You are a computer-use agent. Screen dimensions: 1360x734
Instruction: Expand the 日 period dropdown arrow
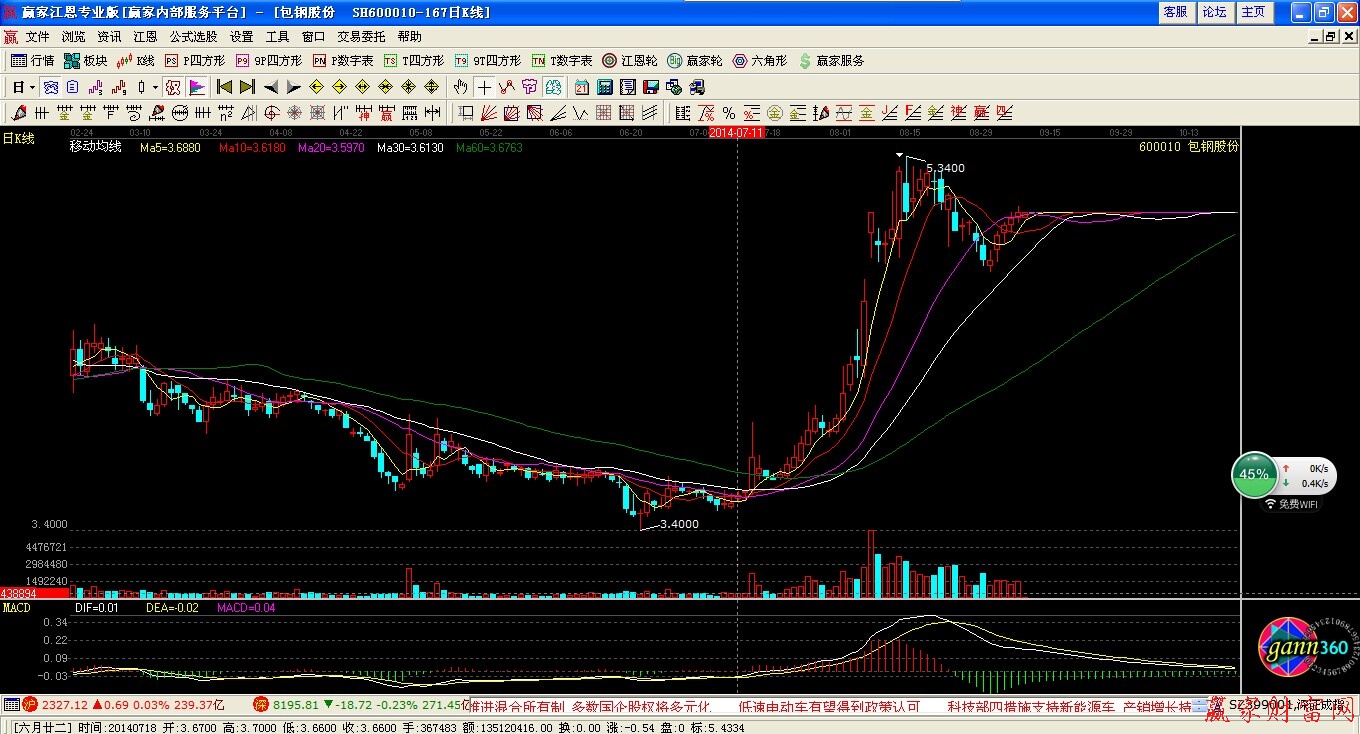(x=31, y=87)
